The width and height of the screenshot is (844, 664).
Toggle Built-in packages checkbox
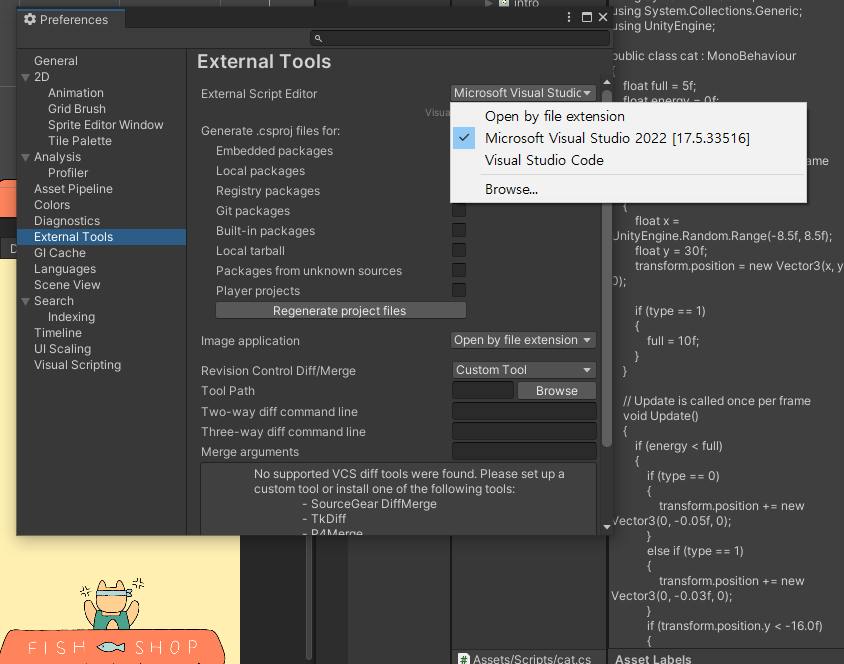pos(459,230)
